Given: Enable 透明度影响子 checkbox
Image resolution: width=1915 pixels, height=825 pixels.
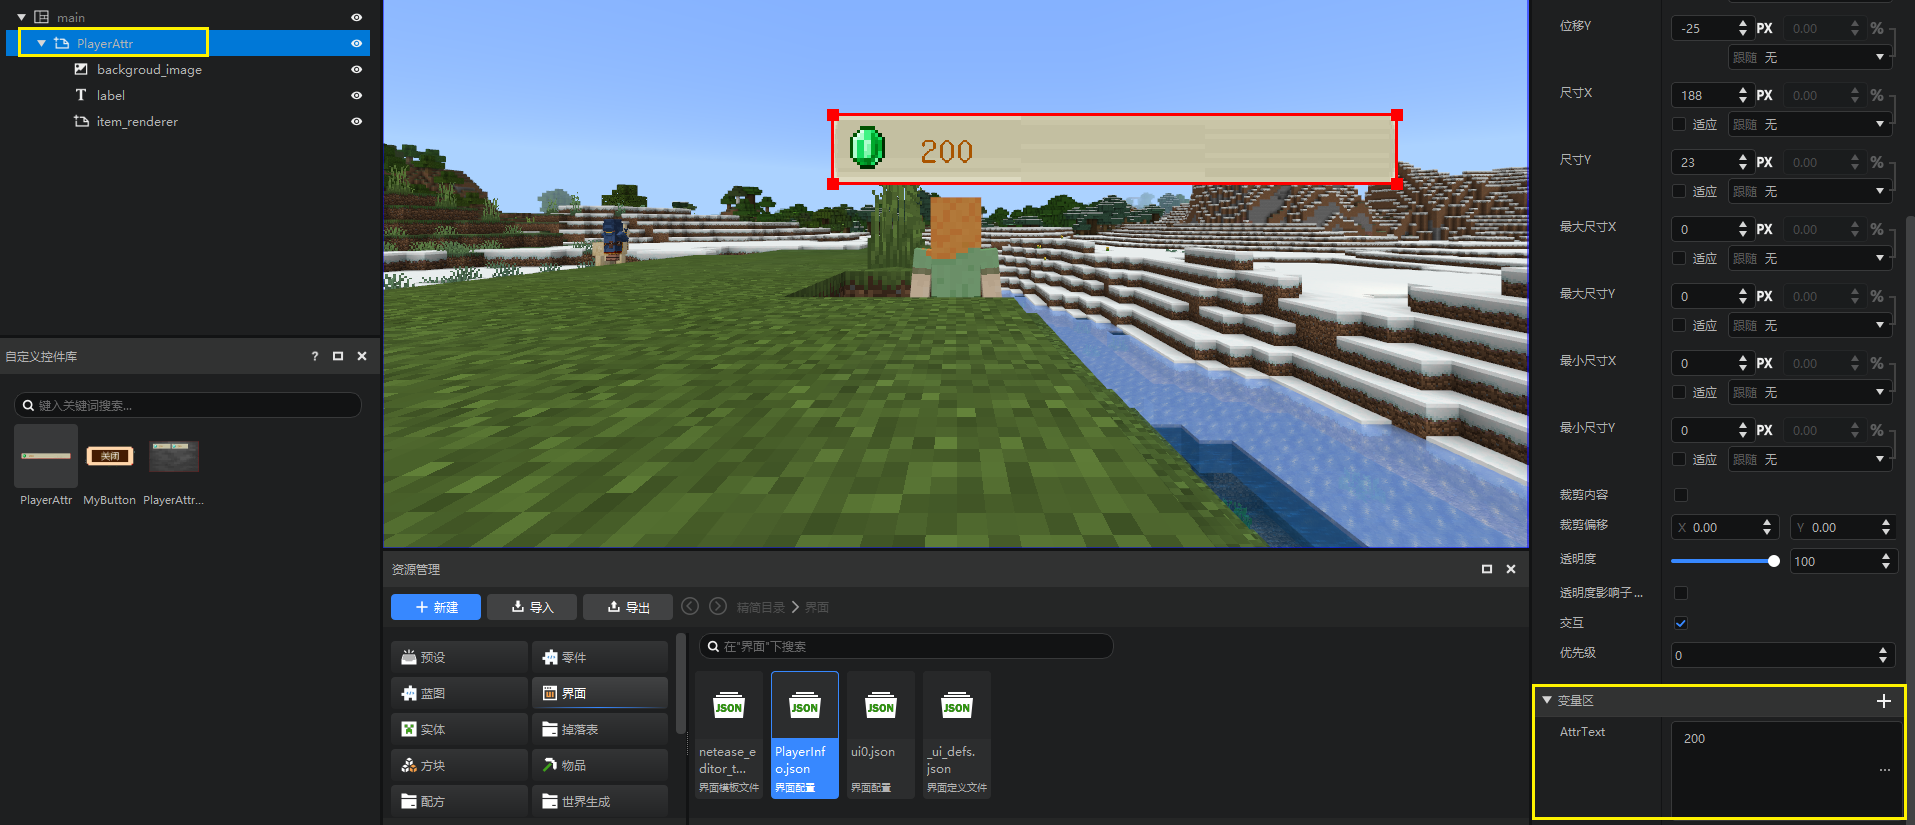Looking at the screenshot, I should pyautogui.click(x=1681, y=593).
